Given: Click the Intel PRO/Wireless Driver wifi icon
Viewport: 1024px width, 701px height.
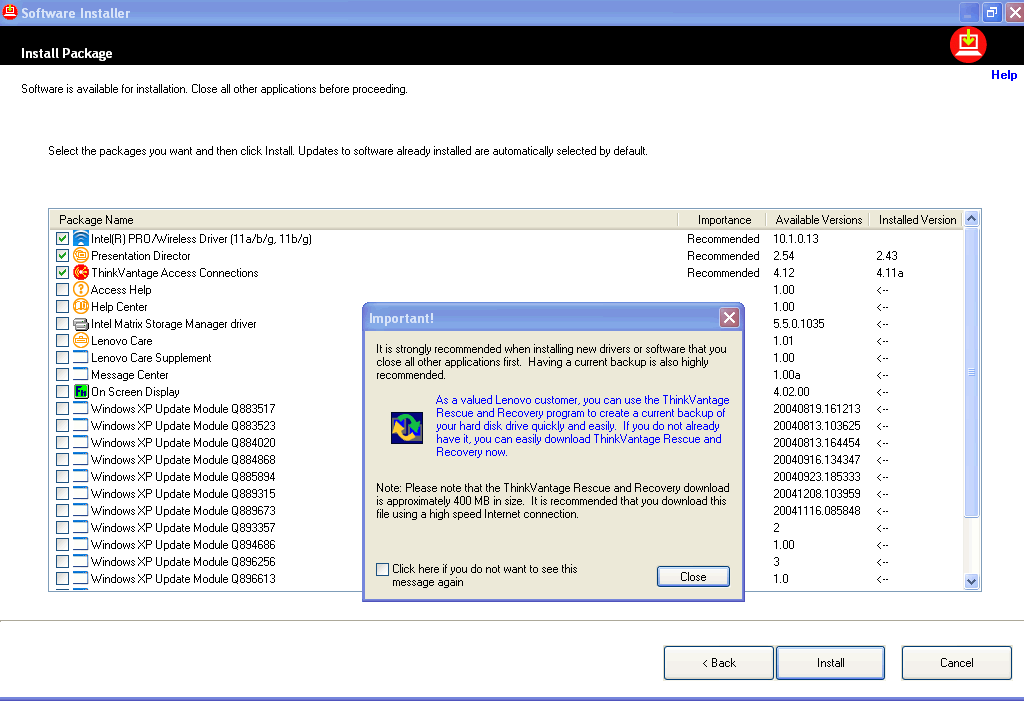Looking at the screenshot, I should click(x=80, y=238).
